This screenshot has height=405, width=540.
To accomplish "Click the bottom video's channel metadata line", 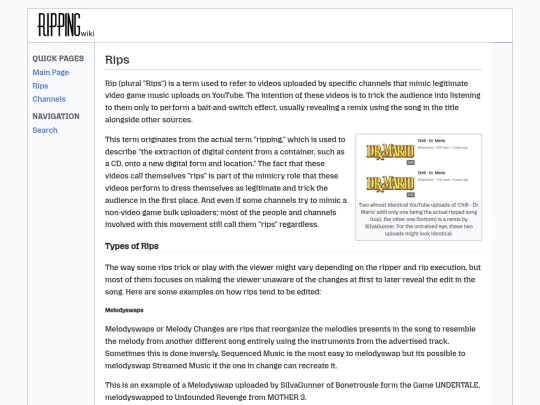I will tap(443, 179).
